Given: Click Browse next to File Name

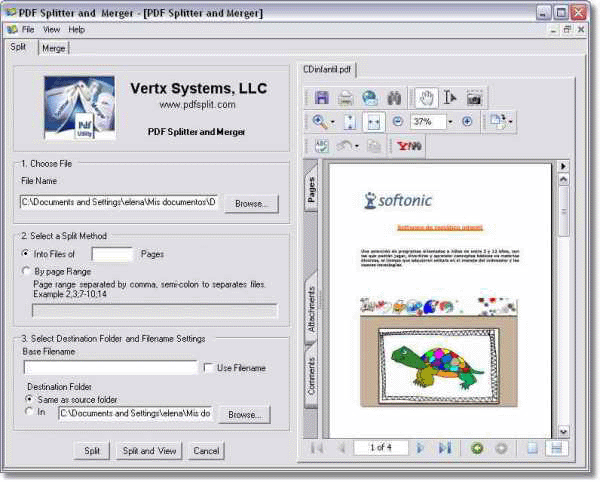Looking at the screenshot, I should [251, 204].
